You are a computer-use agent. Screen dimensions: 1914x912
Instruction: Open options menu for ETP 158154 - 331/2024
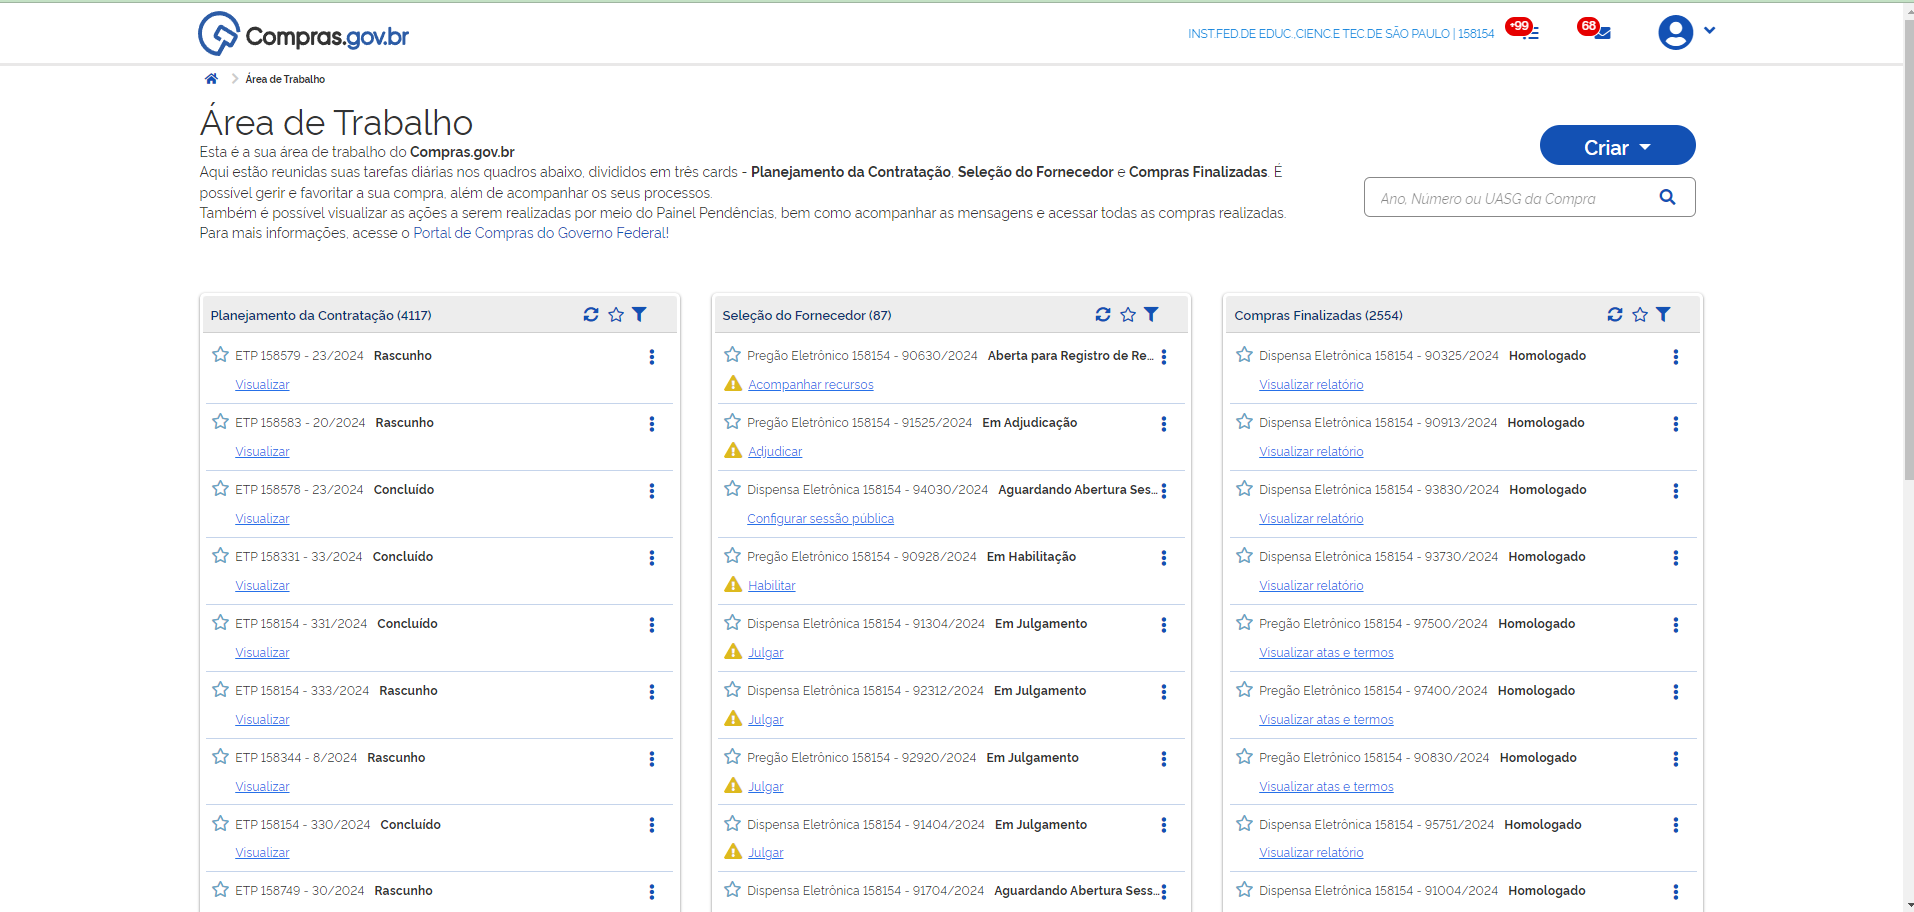pos(652,625)
